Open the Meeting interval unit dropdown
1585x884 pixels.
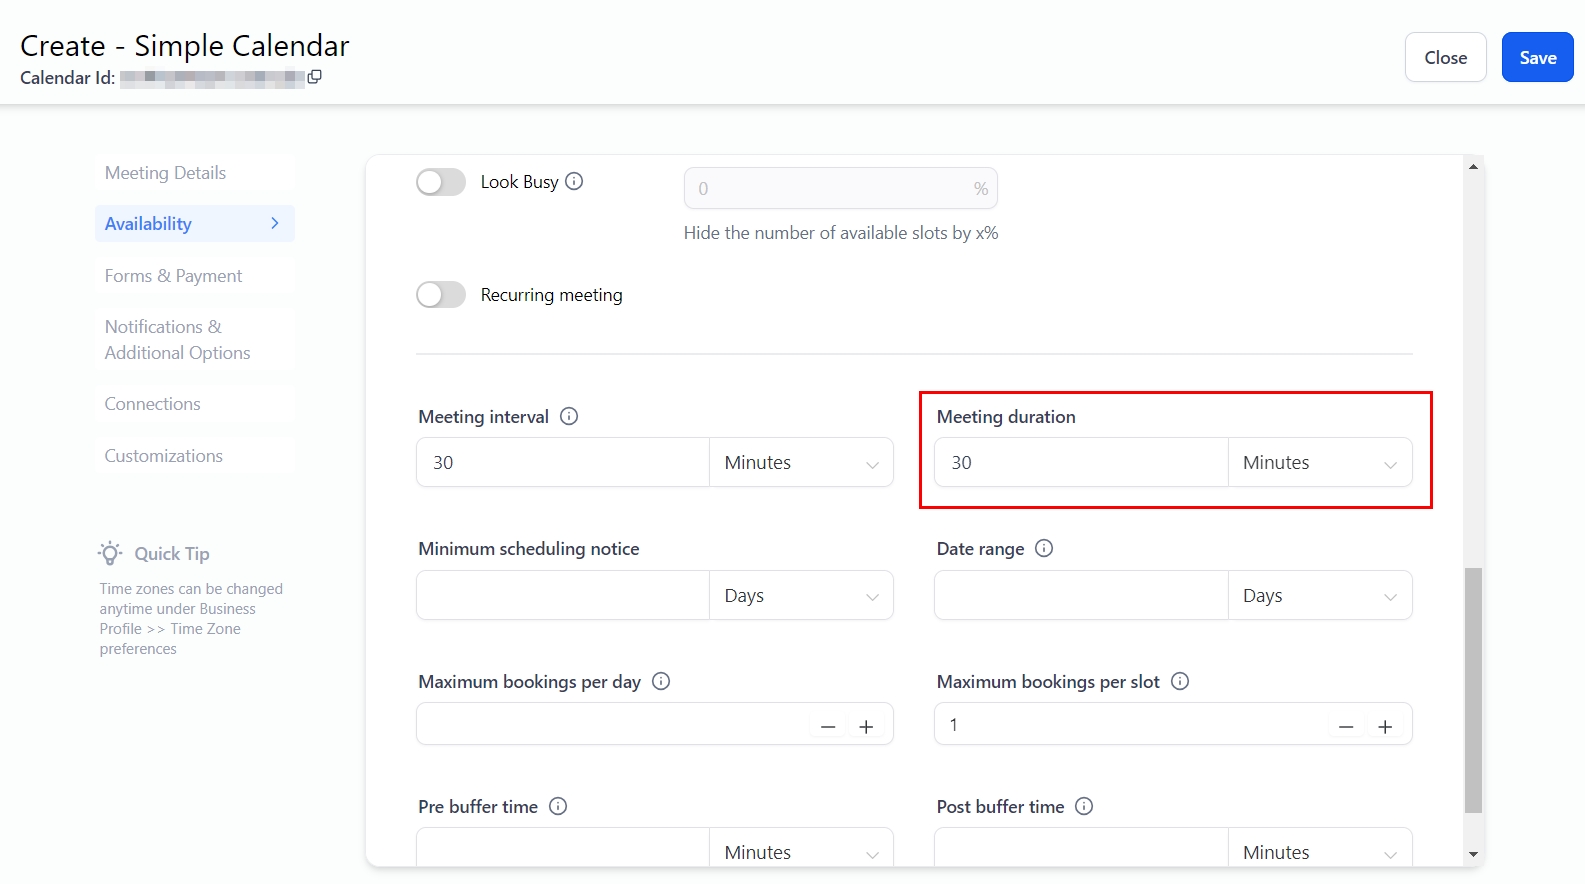pos(801,463)
